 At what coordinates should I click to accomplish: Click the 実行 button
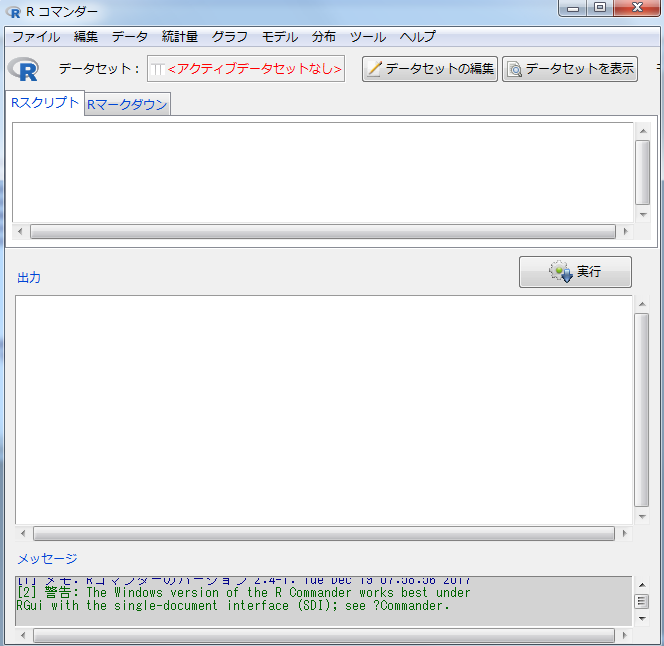click(x=575, y=272)
